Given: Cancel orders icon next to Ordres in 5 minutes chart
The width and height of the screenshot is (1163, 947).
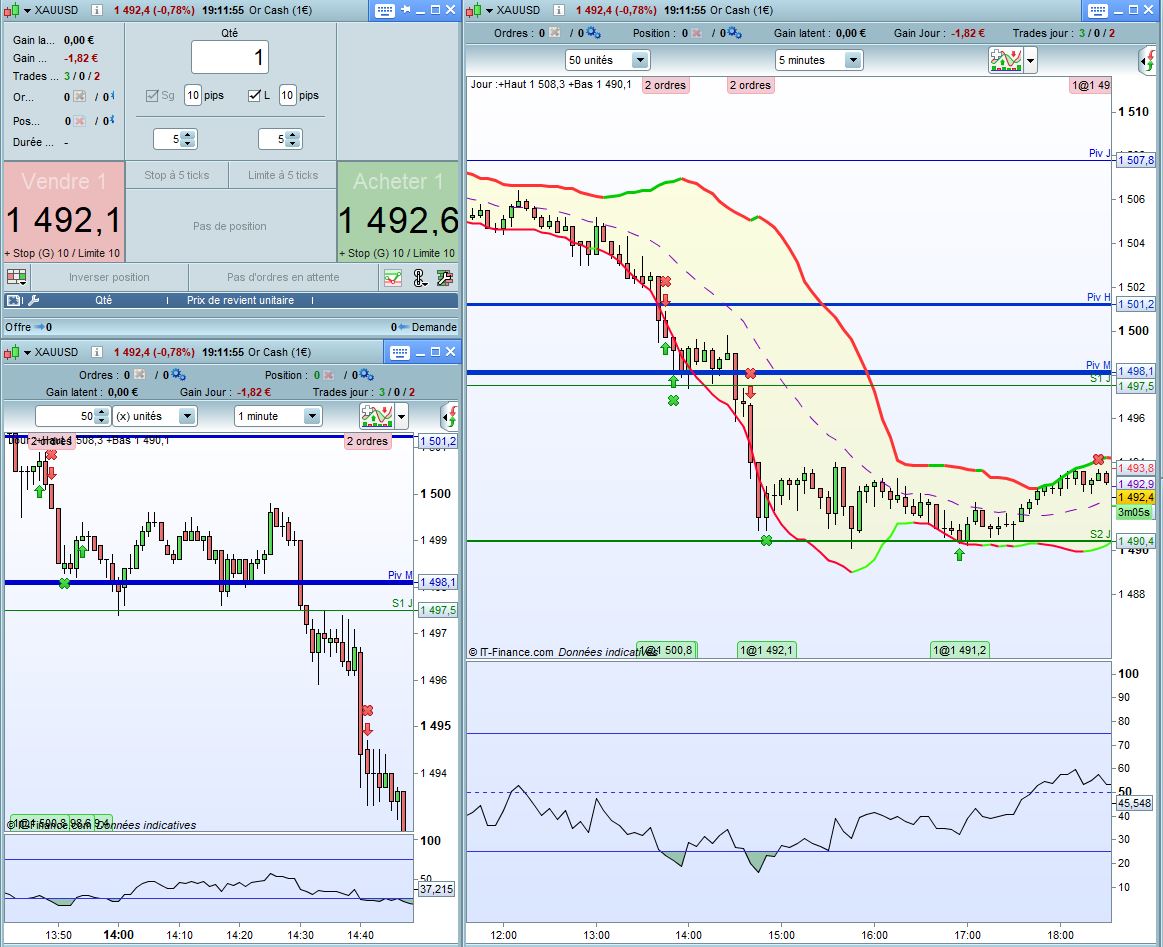Looking at the screenshot, I should coord(554,33).
